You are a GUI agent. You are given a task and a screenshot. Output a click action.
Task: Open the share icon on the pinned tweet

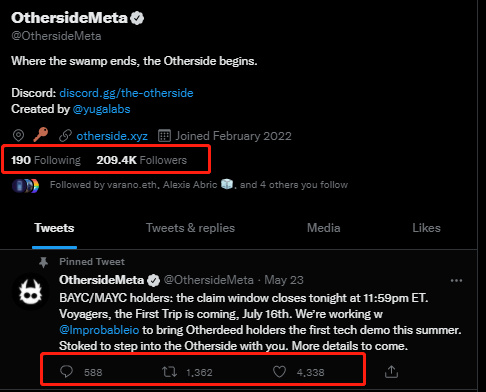pyautogui.click(x=391, y=372)
